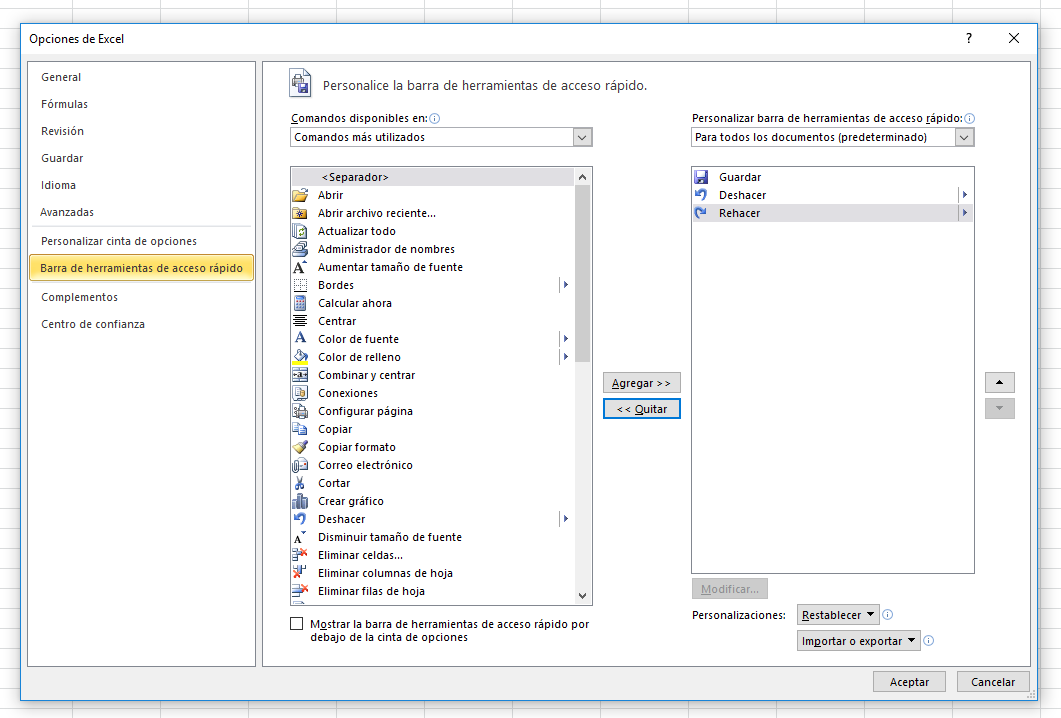The width and height of the screenshot is (1061, 718).
Task: Click the Deshacer icon in quick access list
Action: tap(701, 195)
